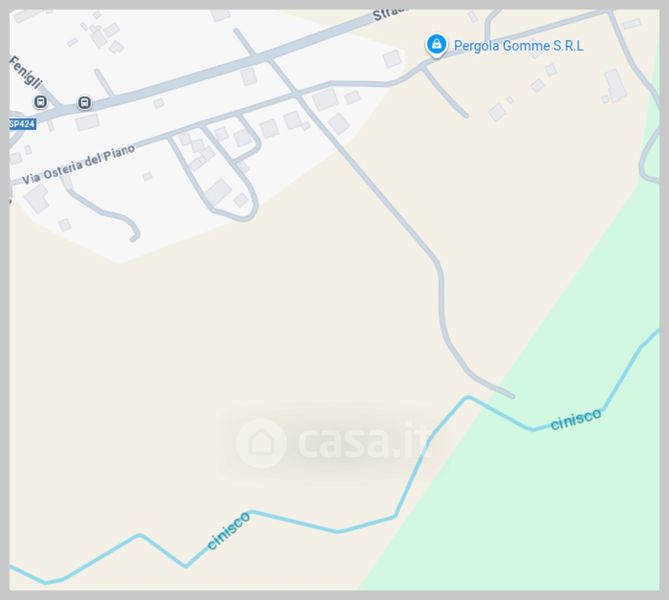This screenshot has height=600, width=669.
Task: Click the elongated building east of Pergola Gomme
Action: pyautogui.click(x=615, y=86)
